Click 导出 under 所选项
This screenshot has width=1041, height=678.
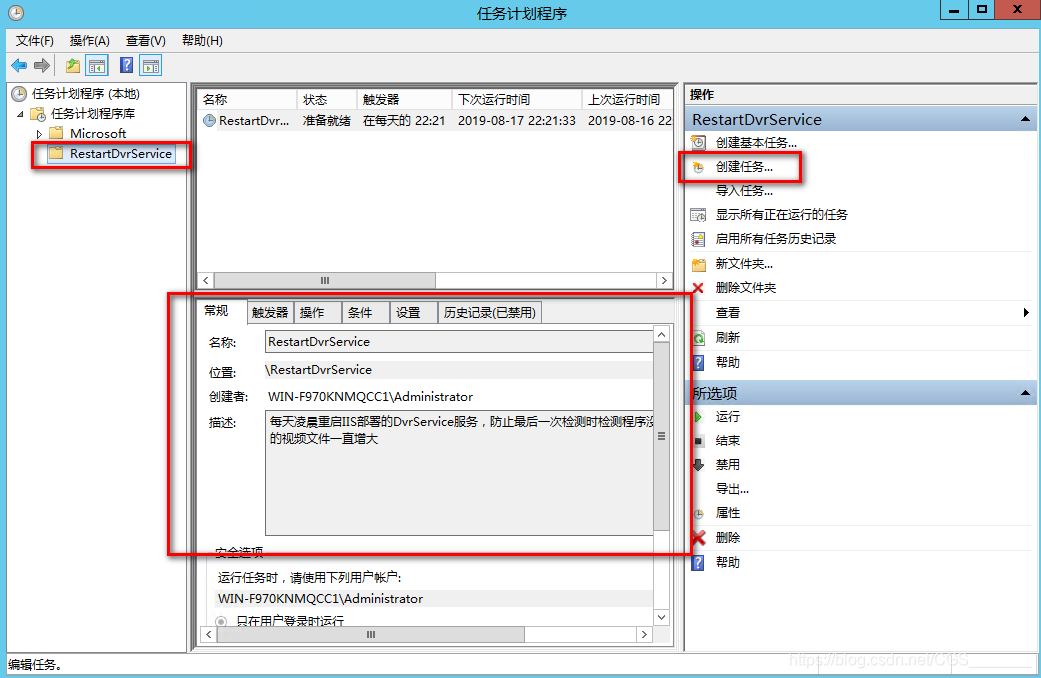tap(730, 488)
